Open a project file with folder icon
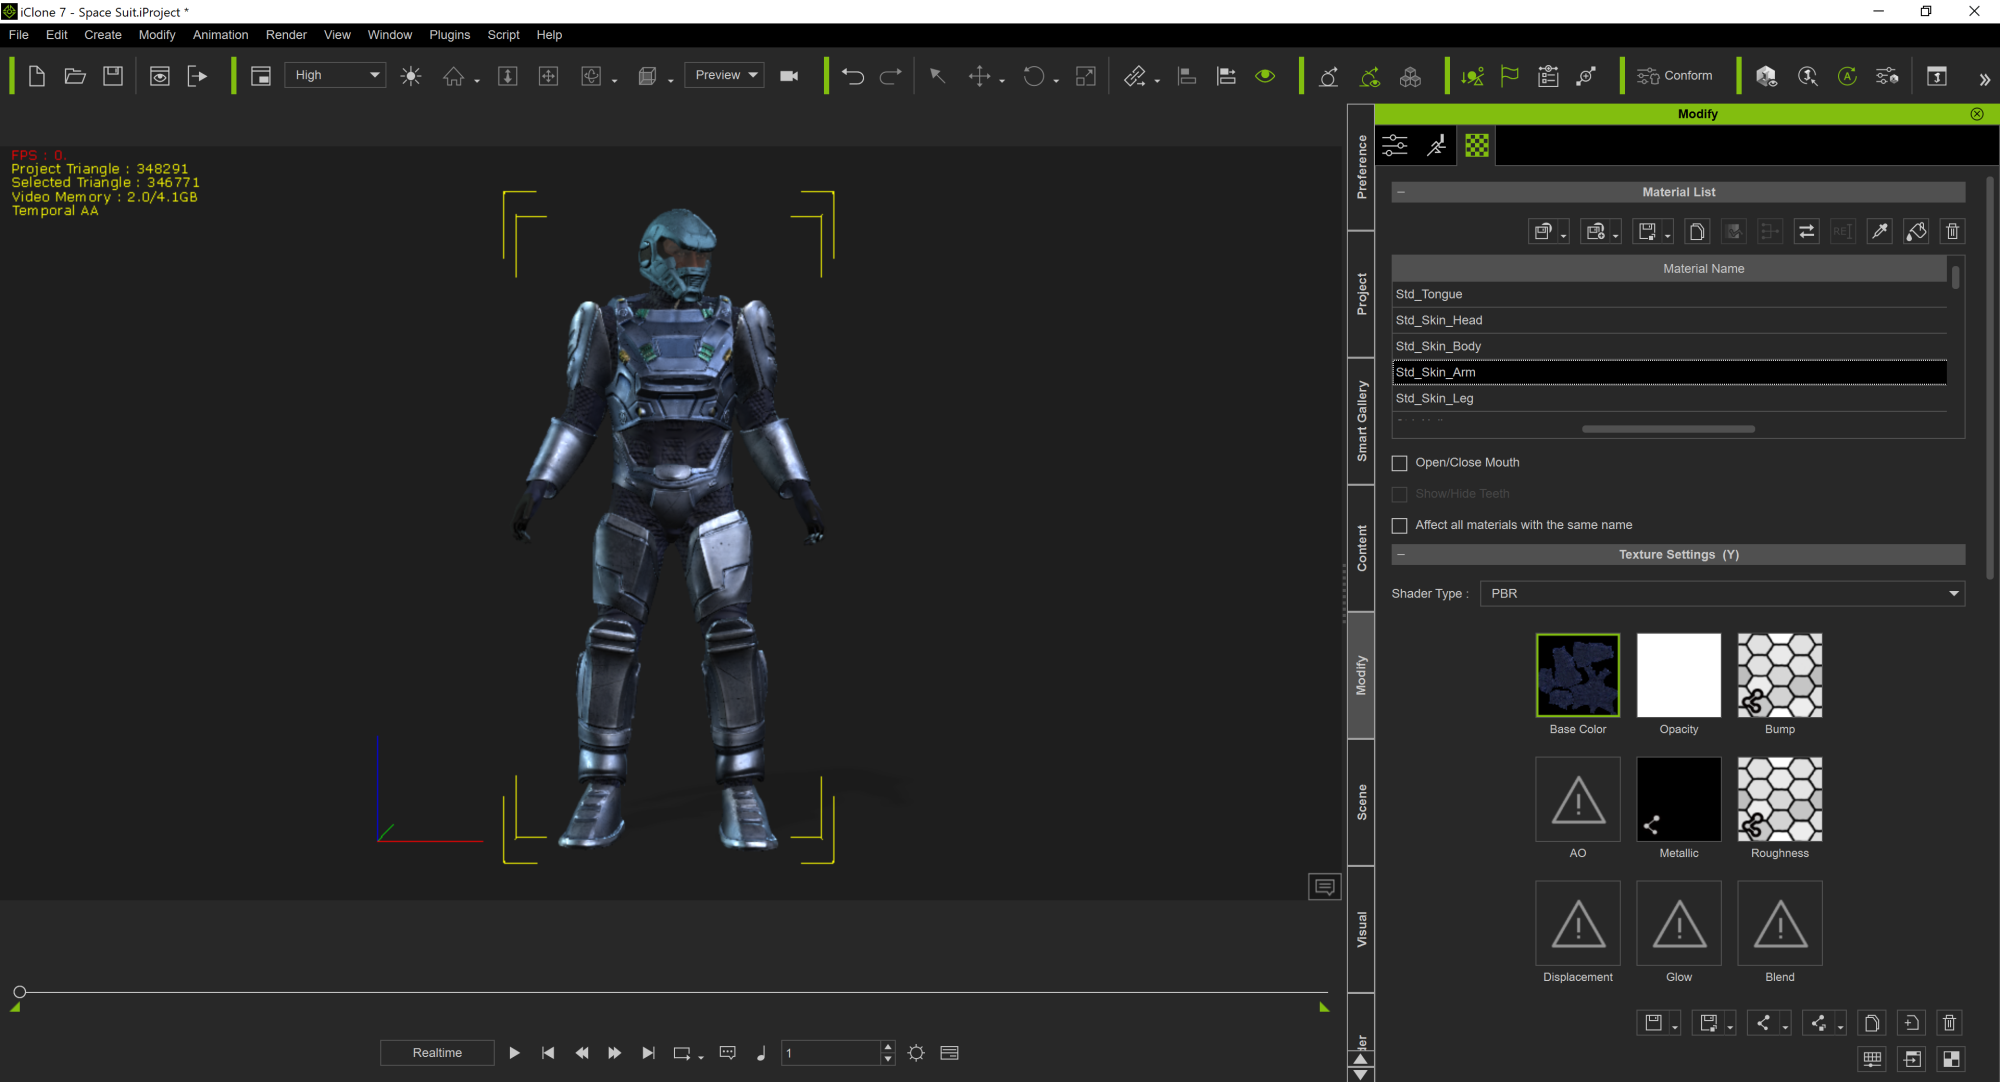 click(75, 76)
